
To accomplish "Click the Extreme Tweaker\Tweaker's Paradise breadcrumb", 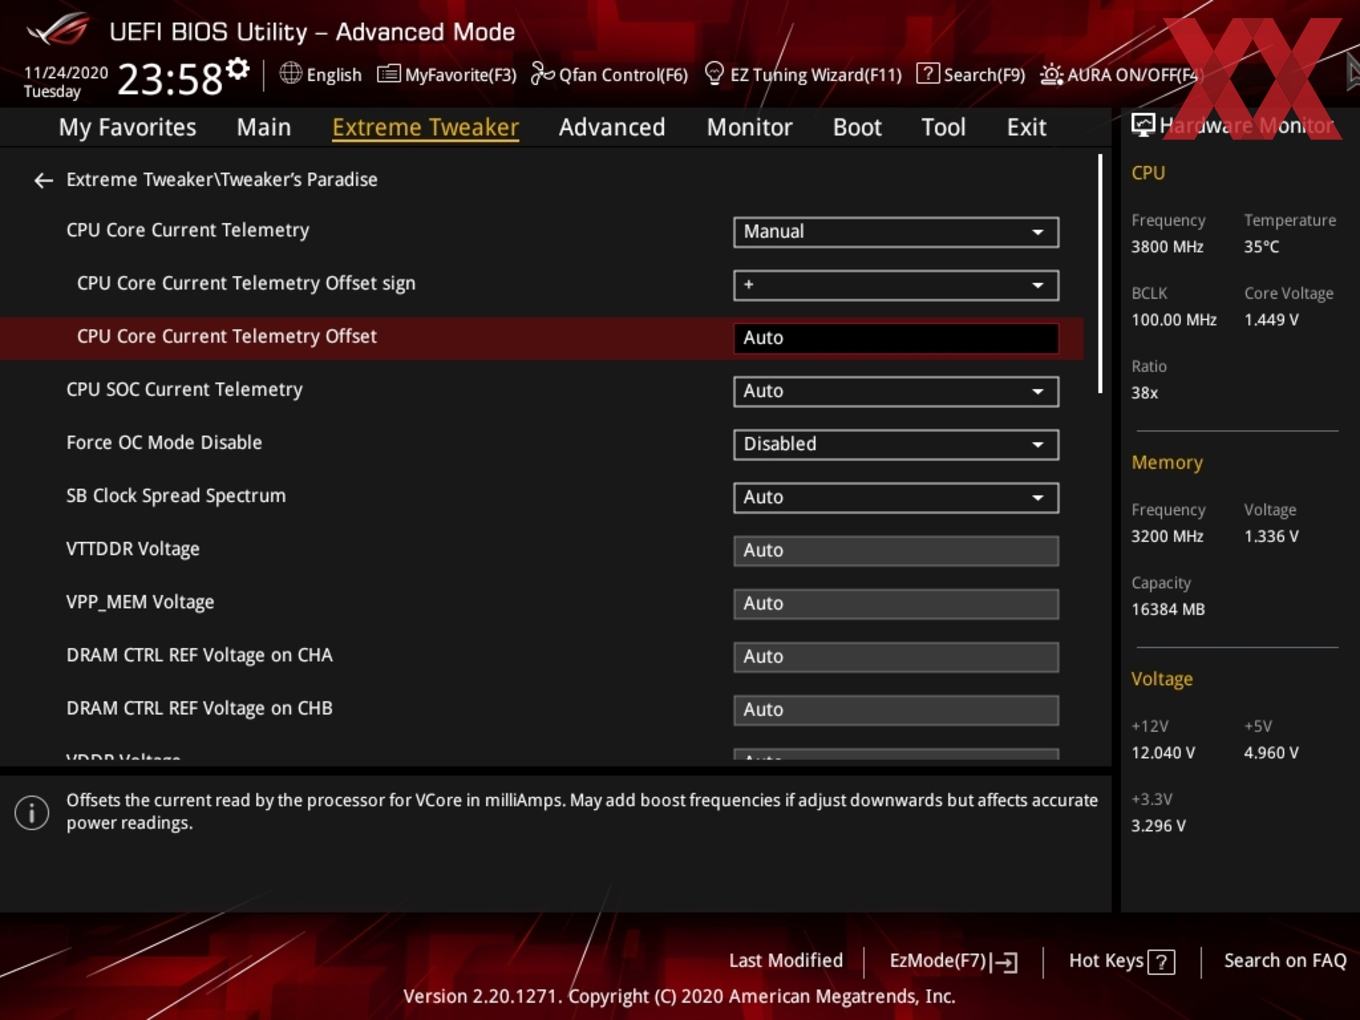I will (222, 179).
